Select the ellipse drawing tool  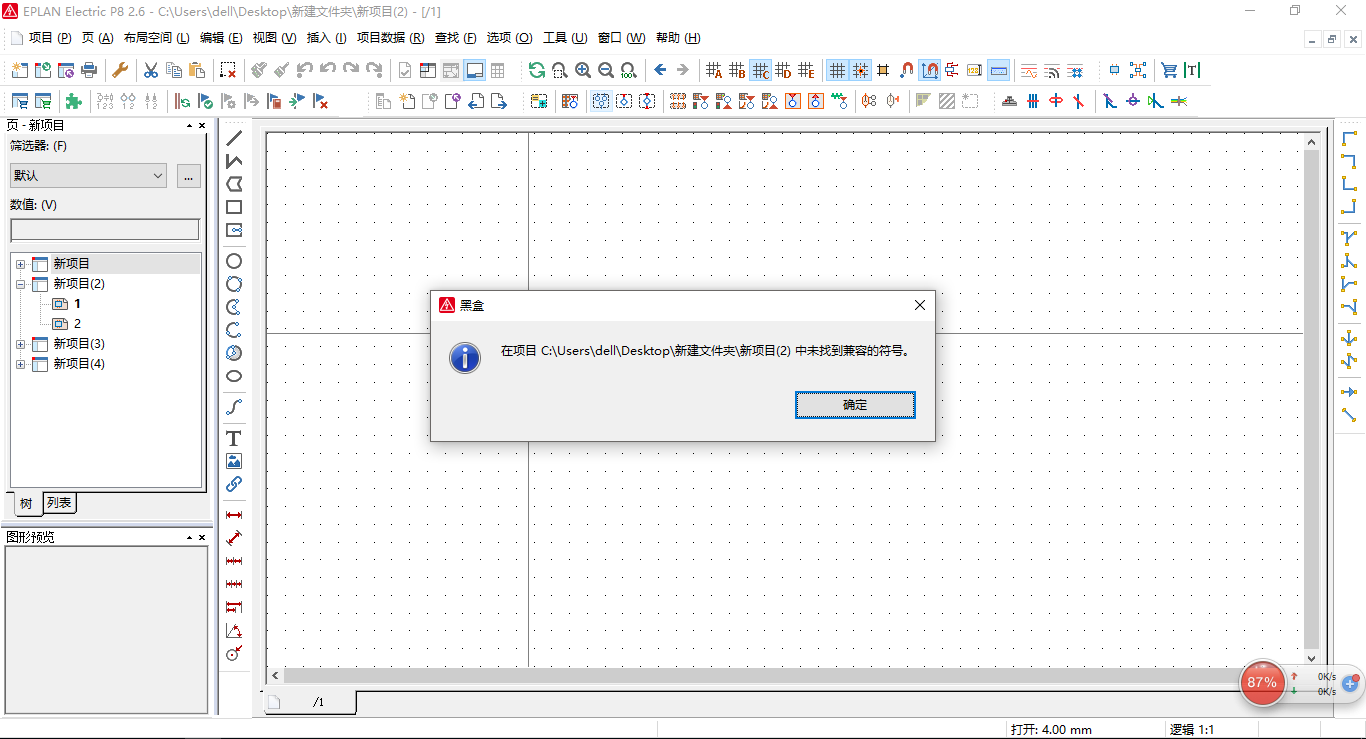pos(234,376)
